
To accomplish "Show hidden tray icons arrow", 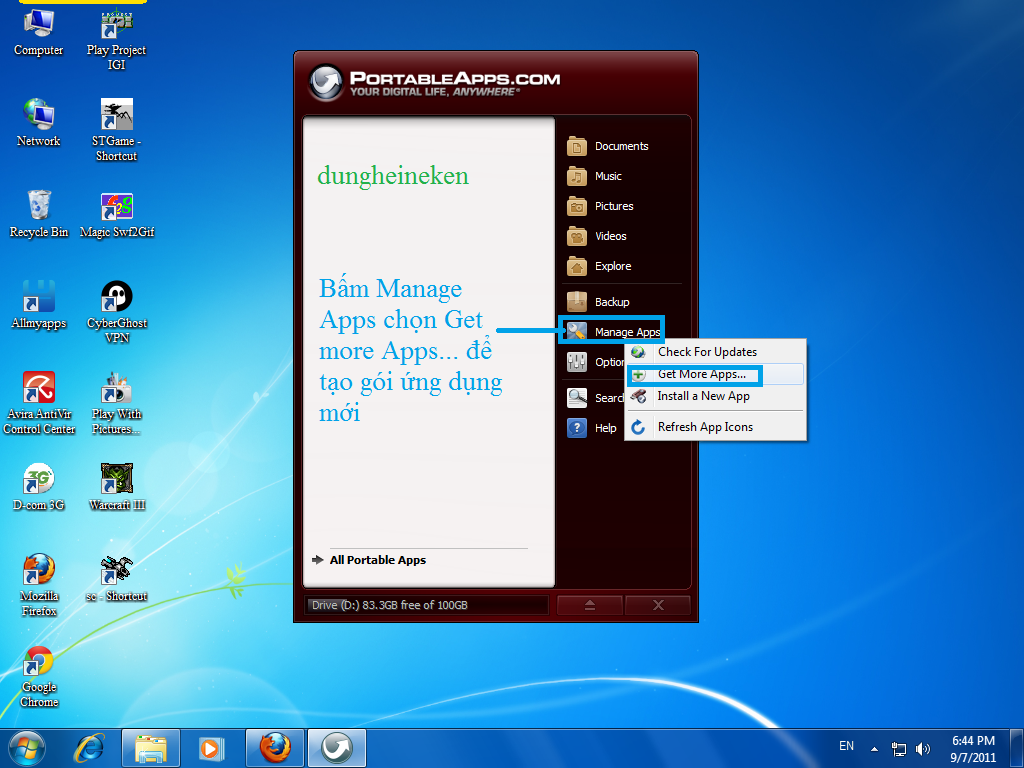I will 874,749.
